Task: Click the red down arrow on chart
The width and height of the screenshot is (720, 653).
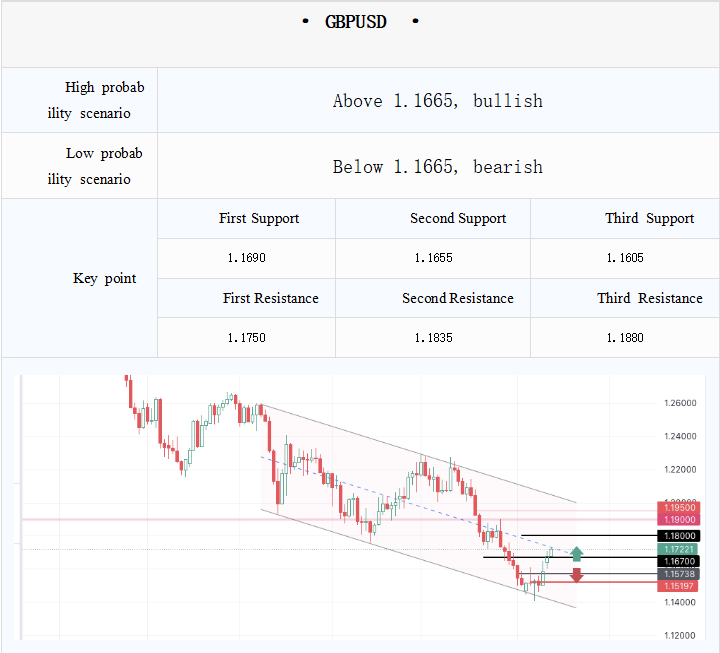Action: [577, 575]
